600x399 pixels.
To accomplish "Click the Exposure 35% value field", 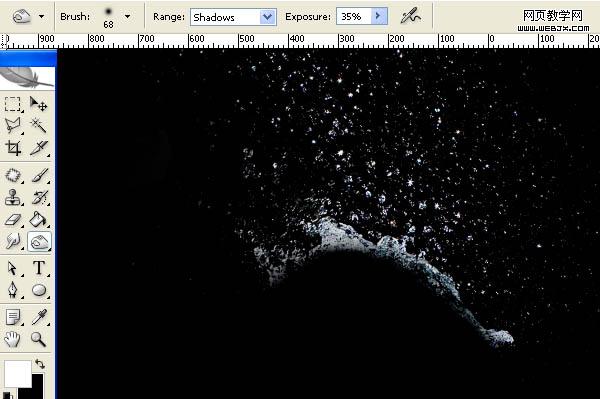I will (x=354, y=16).
